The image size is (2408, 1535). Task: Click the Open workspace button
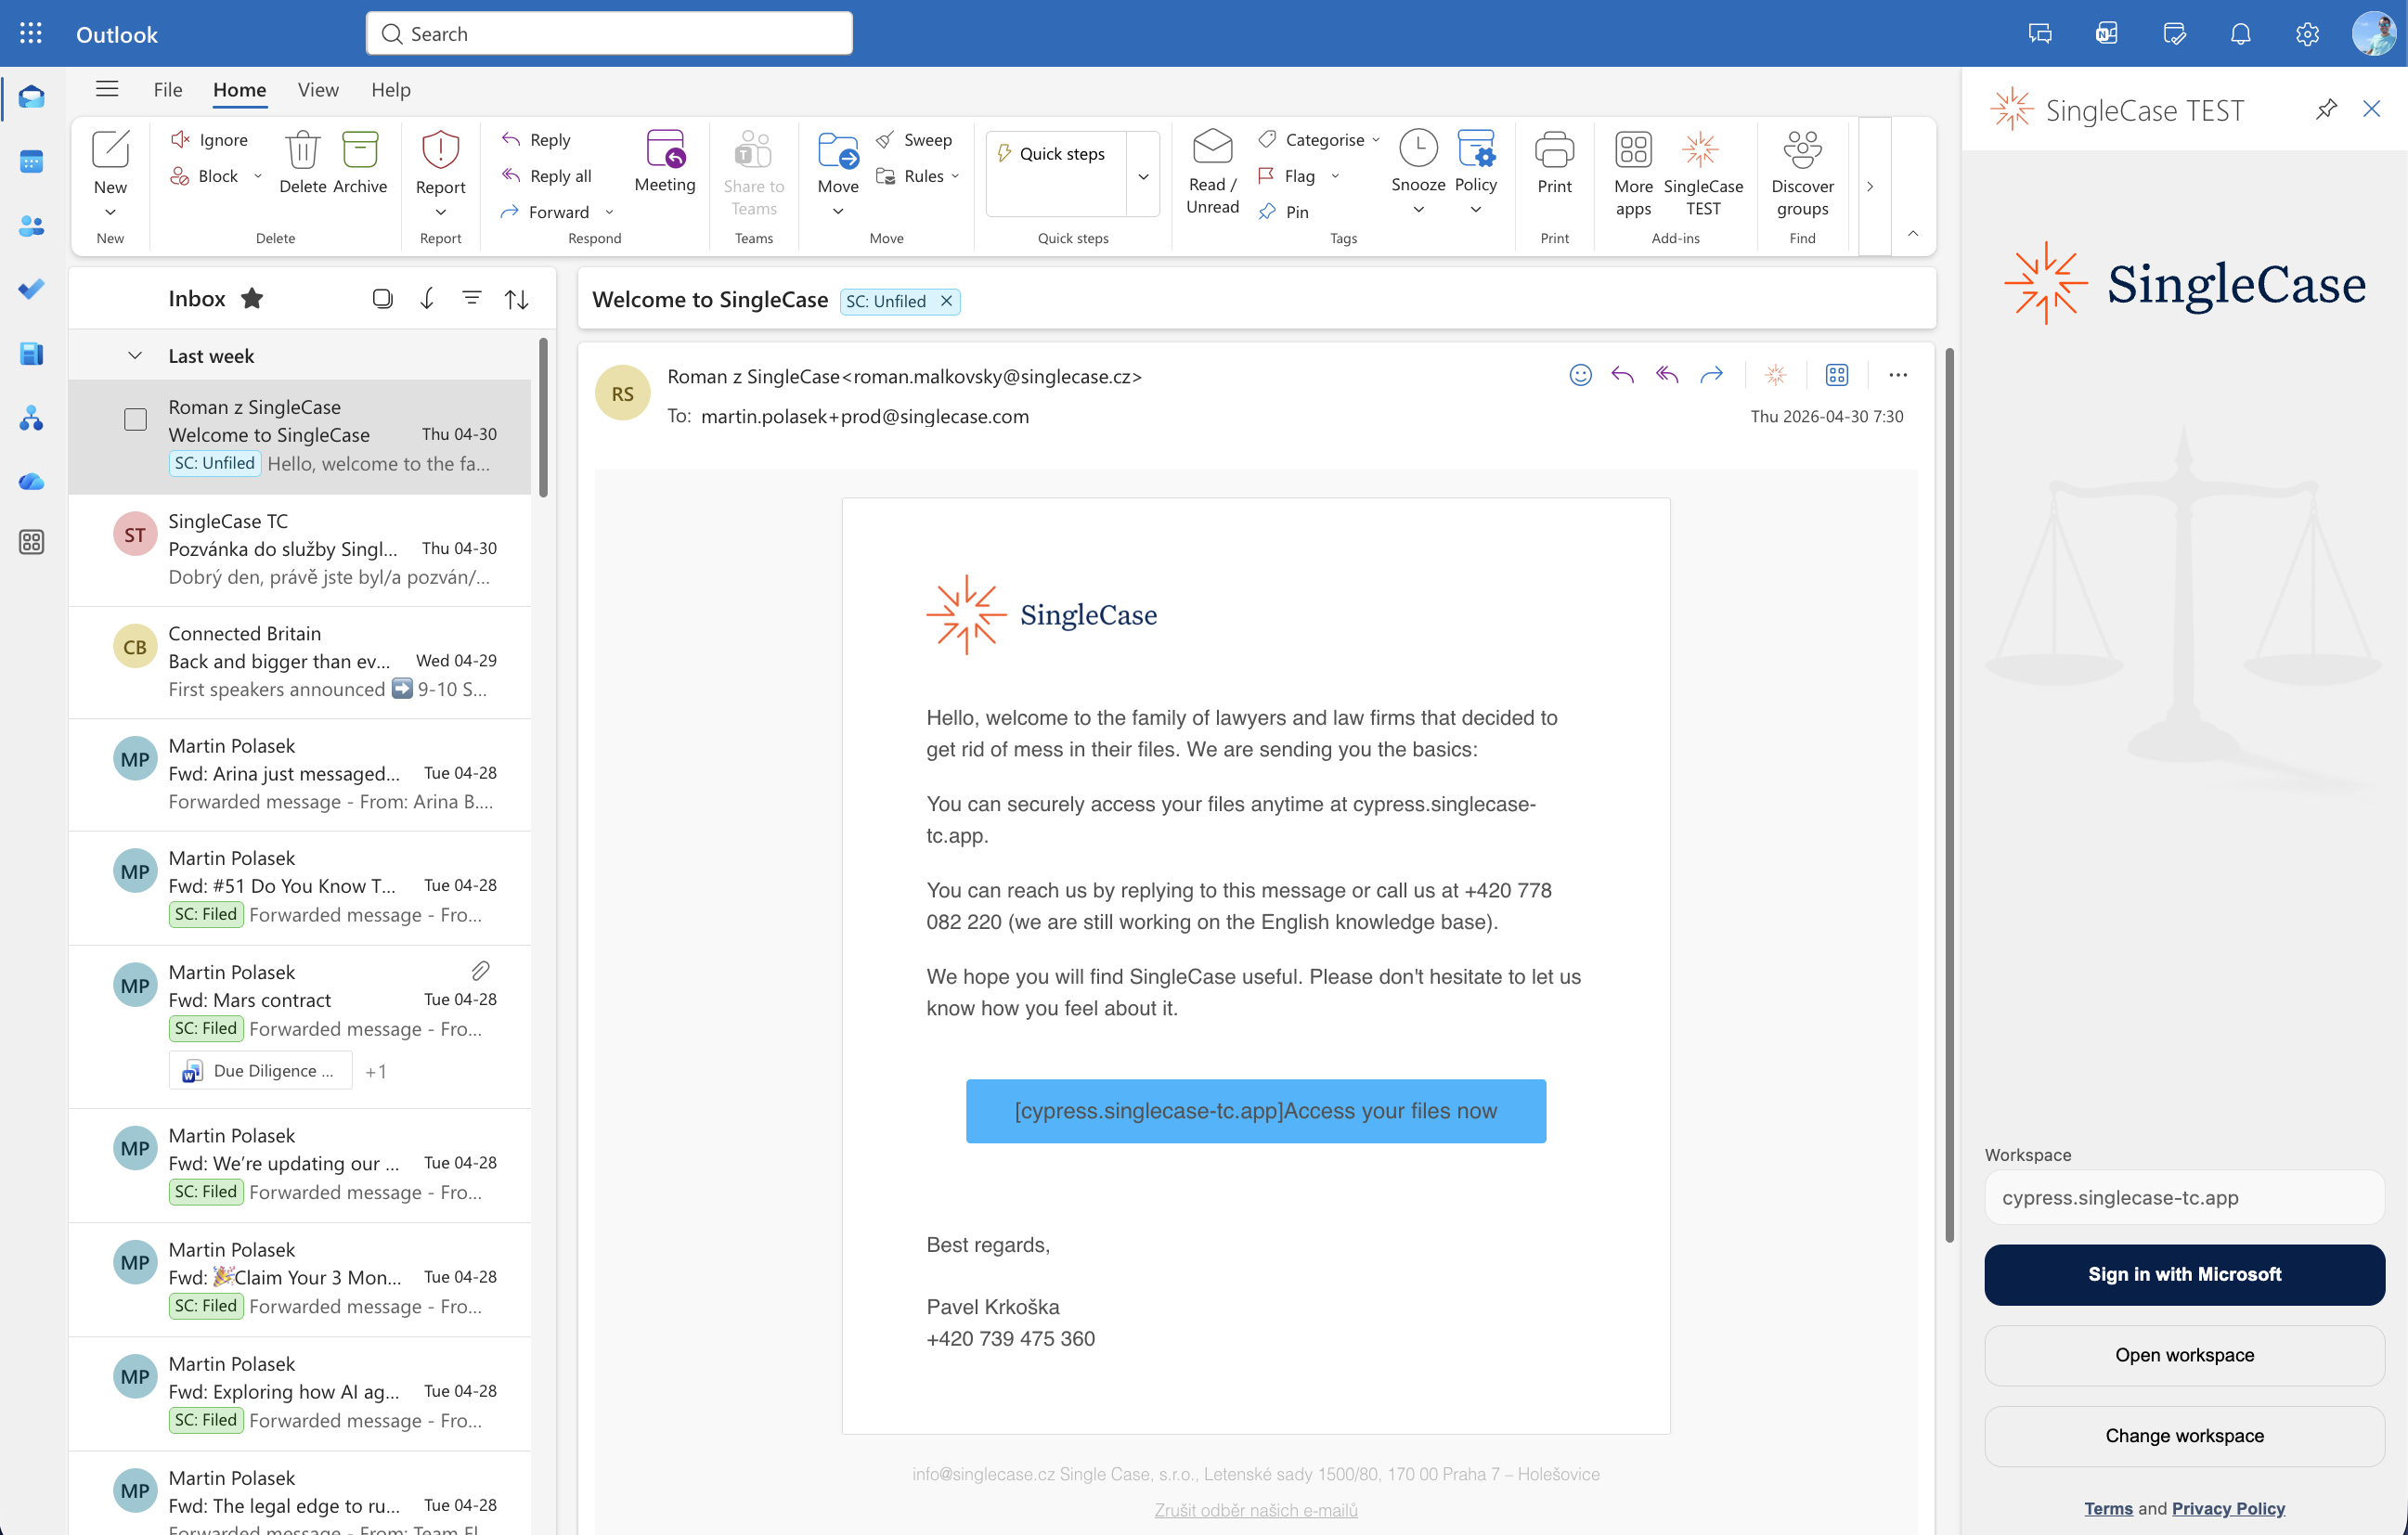tap(2184, 1355)
